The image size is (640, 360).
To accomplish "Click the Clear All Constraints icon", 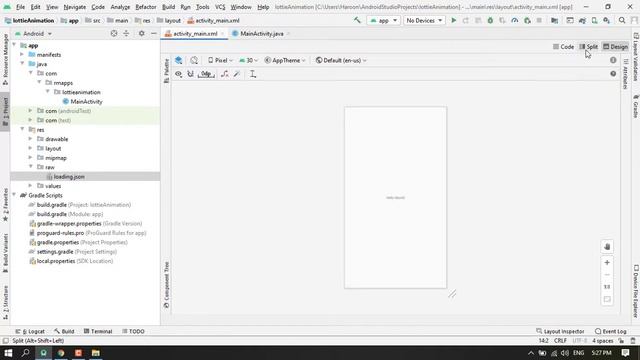I will (224, 74).
